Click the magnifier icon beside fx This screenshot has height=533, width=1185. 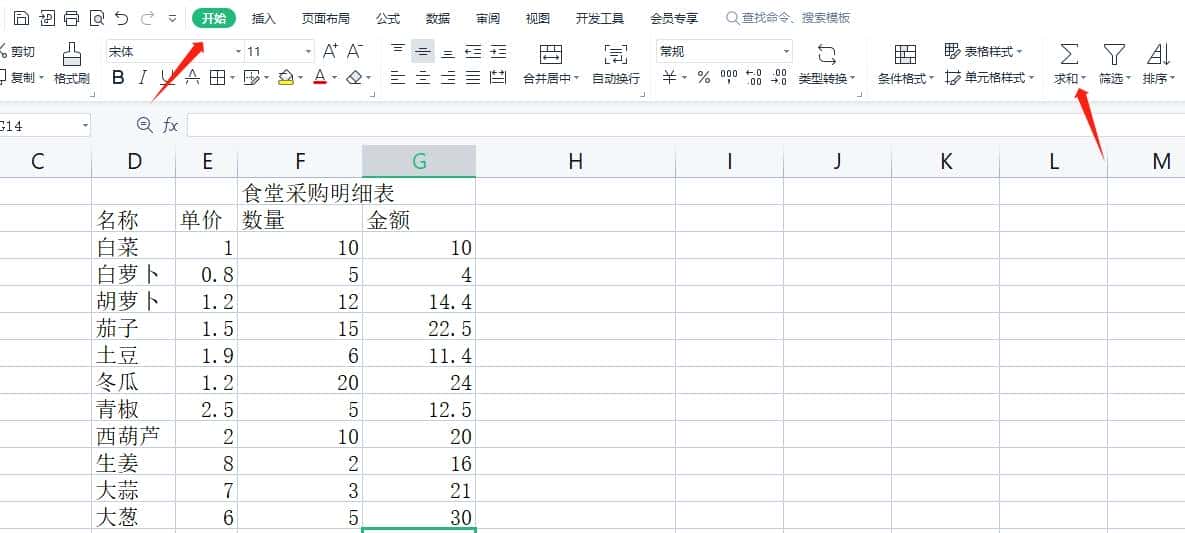click(x=144, y=125)
